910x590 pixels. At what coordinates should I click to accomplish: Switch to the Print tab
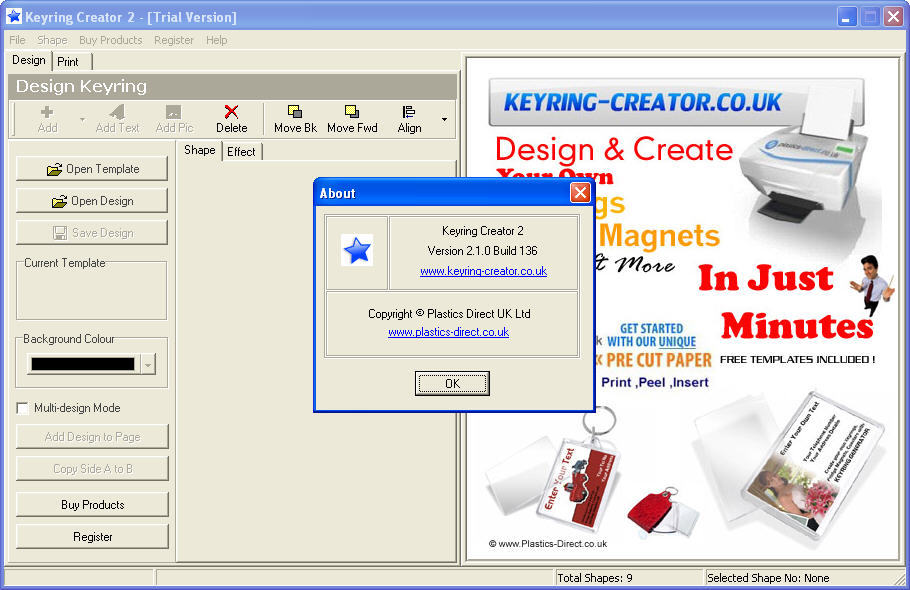pos(69,61)
